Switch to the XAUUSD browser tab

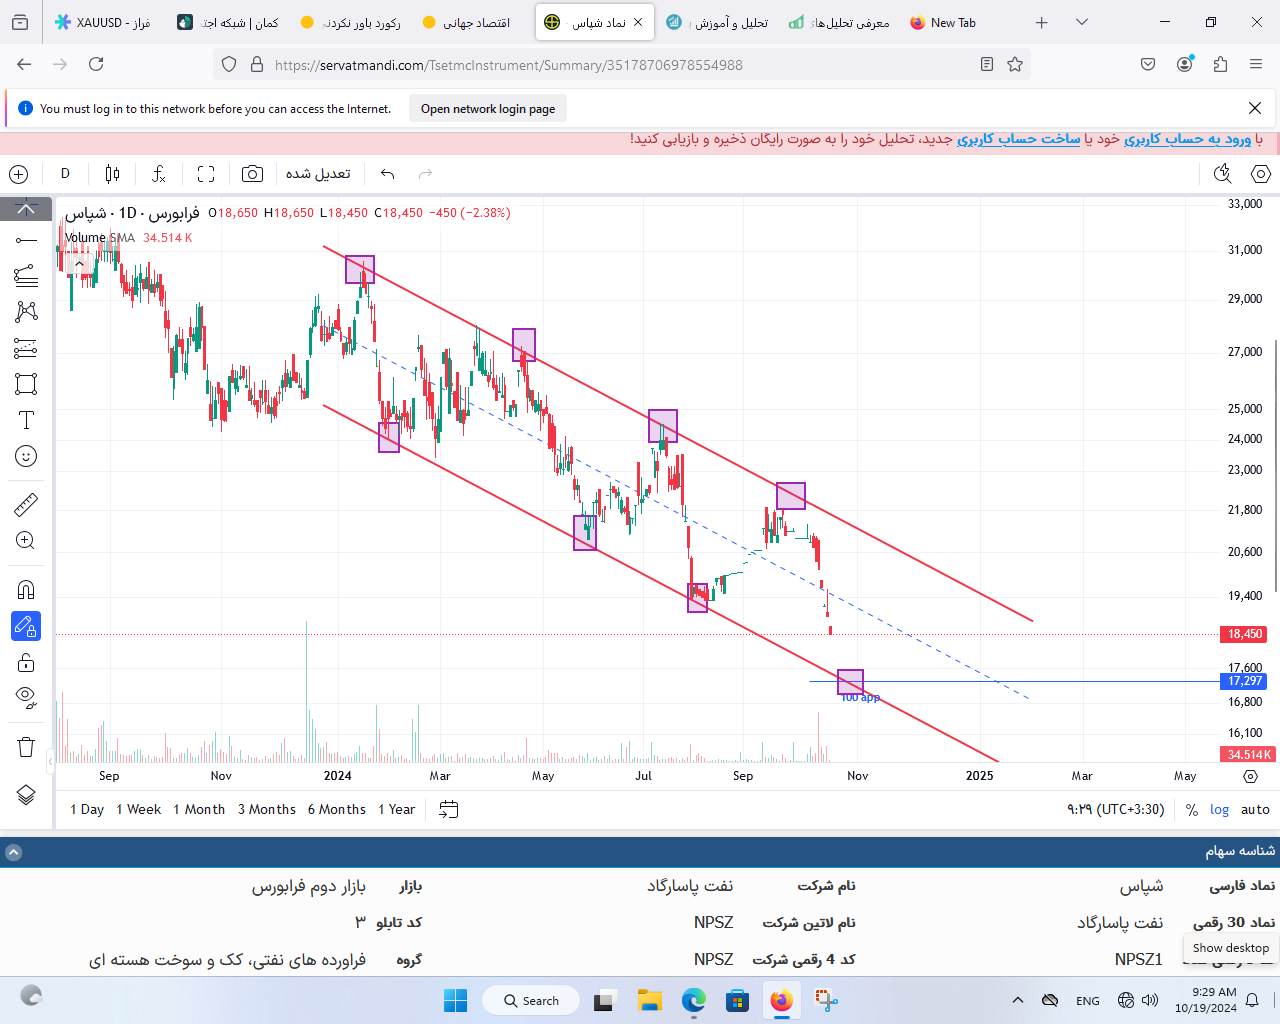coord(102,22)
